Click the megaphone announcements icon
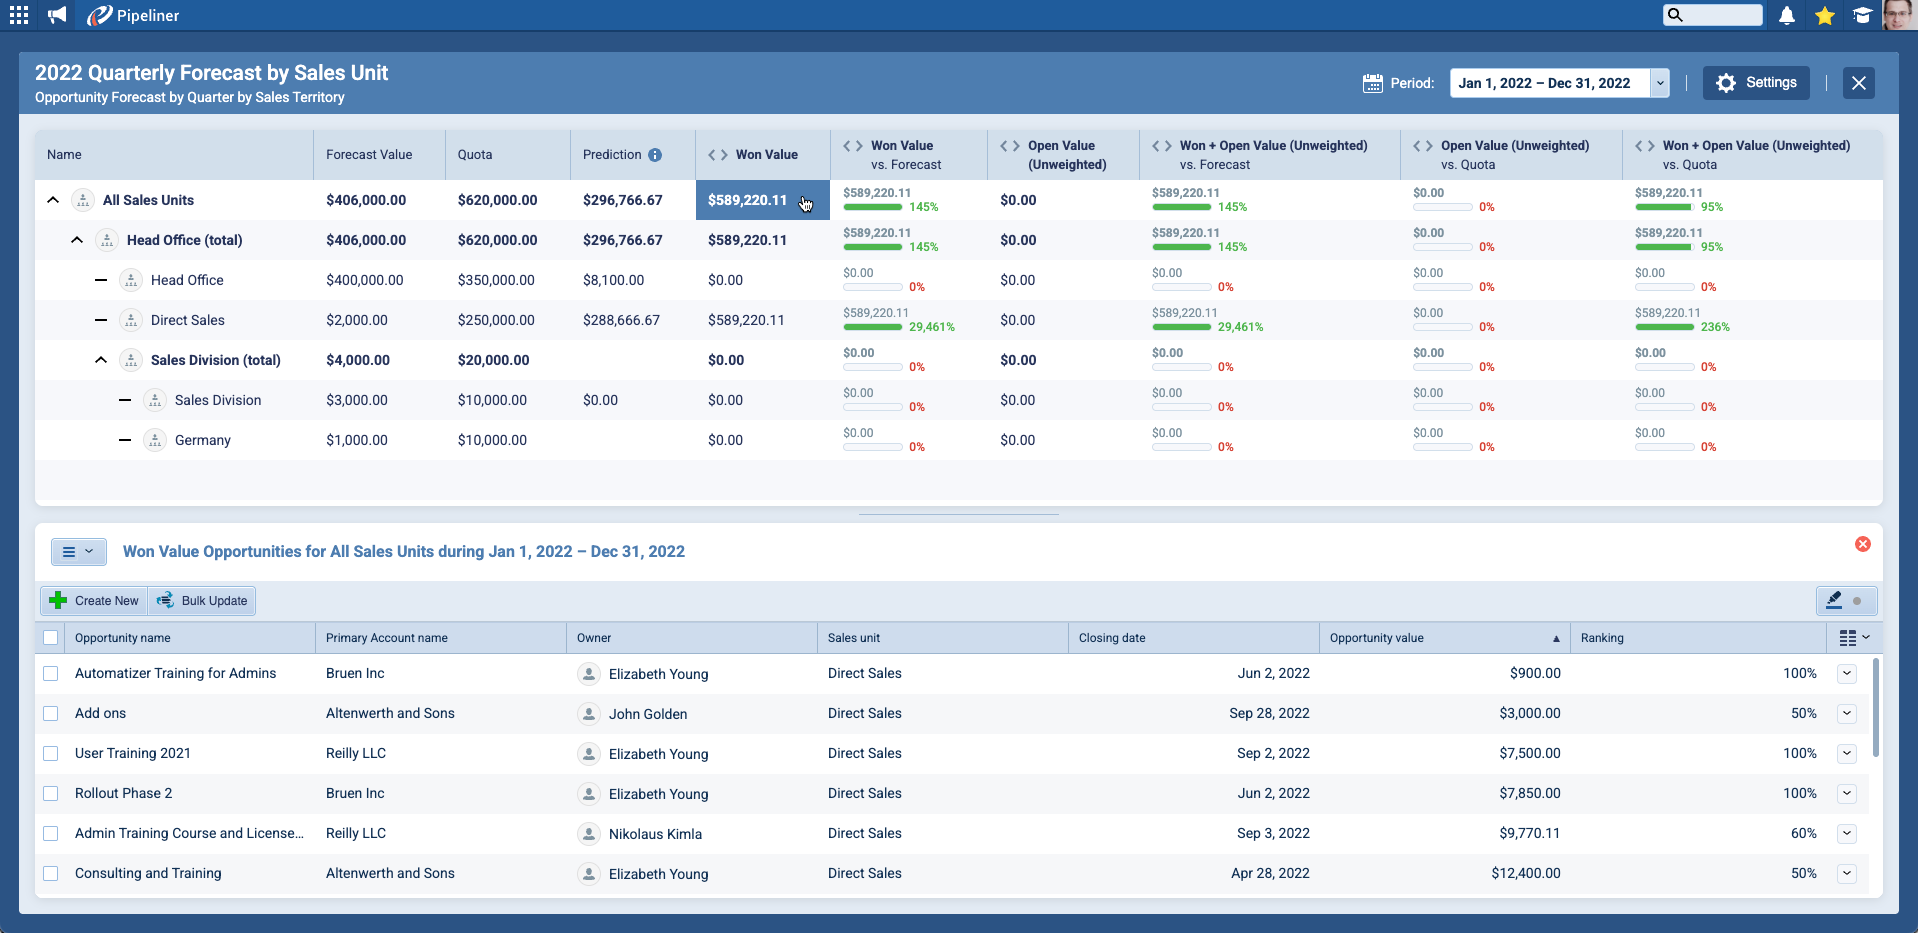Image resolution: width=1918 pixels, height=933 pixels. pos(57,15)
